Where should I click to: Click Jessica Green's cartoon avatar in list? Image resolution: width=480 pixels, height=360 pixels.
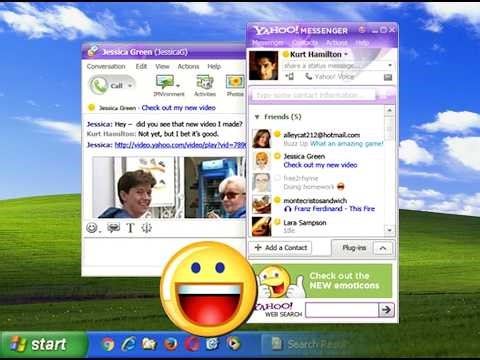pyautogui.click(x=262, y=161)
